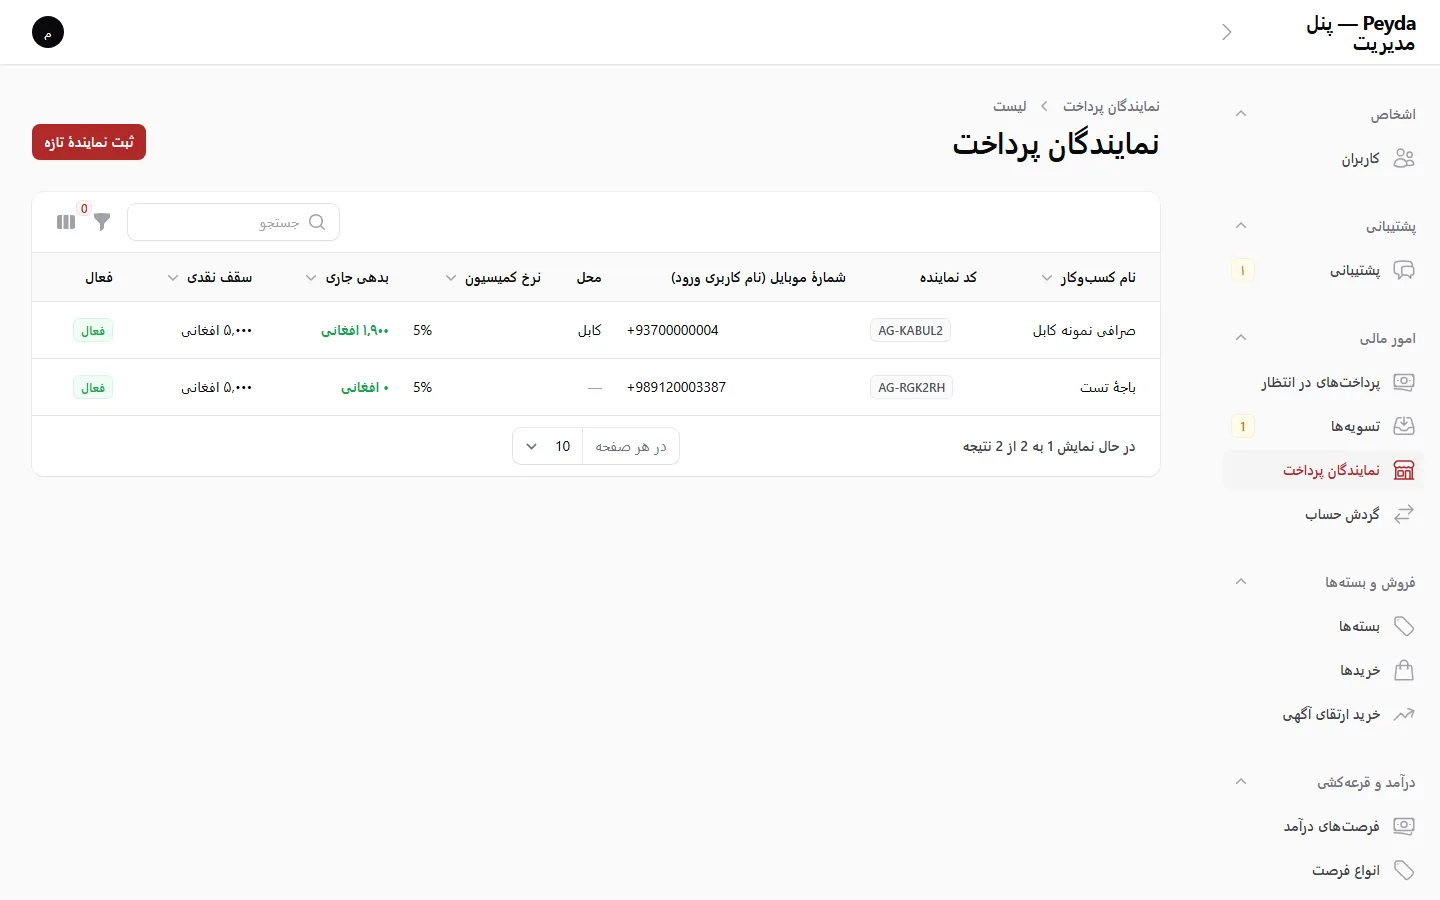This screenshot has height=900, width=1440.
Task: Click فعال badge in صرافی نمونه کابل row
Action: click(93, 330)
